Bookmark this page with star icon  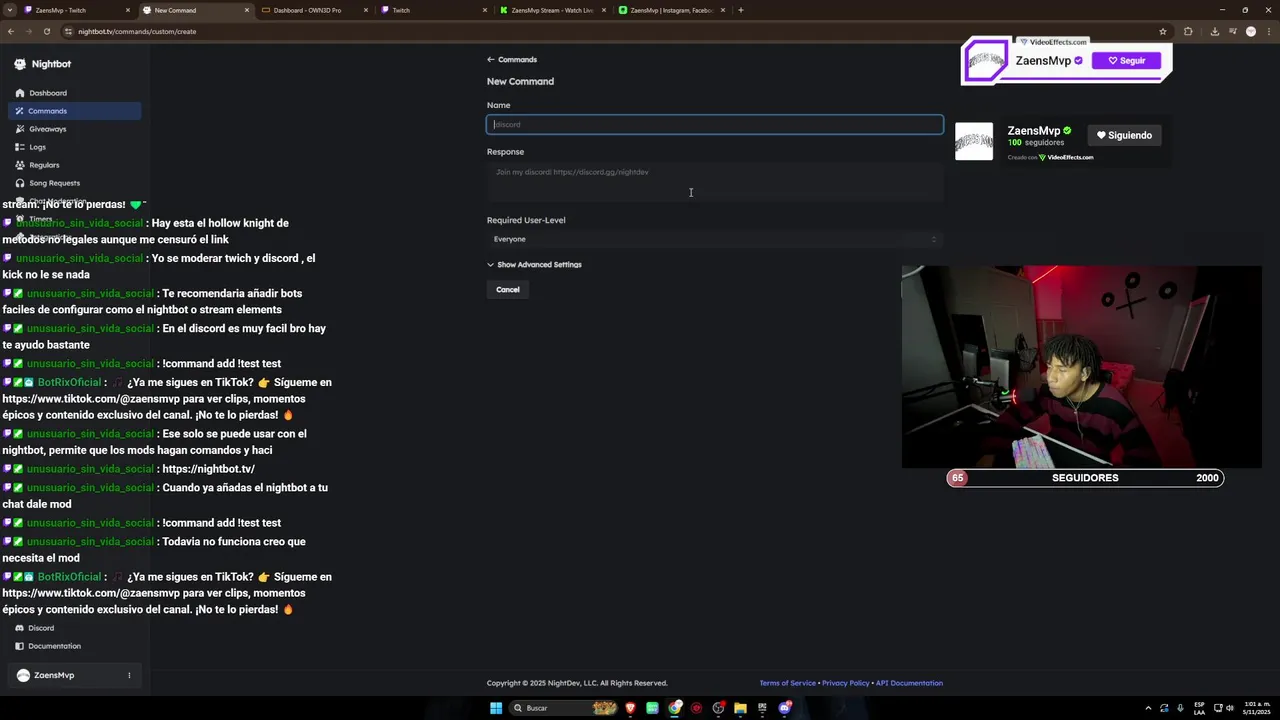click(1163, 31)
